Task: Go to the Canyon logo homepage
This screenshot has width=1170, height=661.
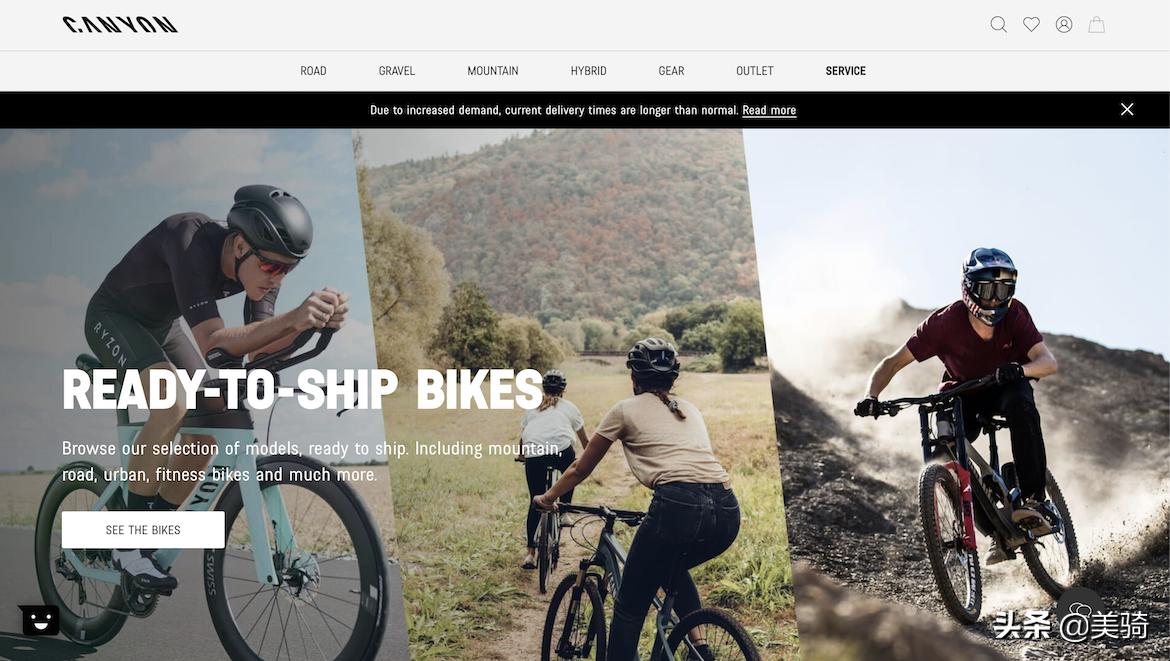Action: (120, 25)
